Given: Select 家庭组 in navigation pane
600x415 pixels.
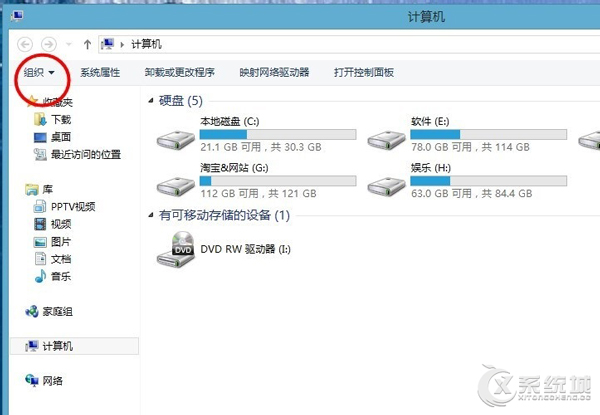Looking at the screenshot, I should 57,312.
